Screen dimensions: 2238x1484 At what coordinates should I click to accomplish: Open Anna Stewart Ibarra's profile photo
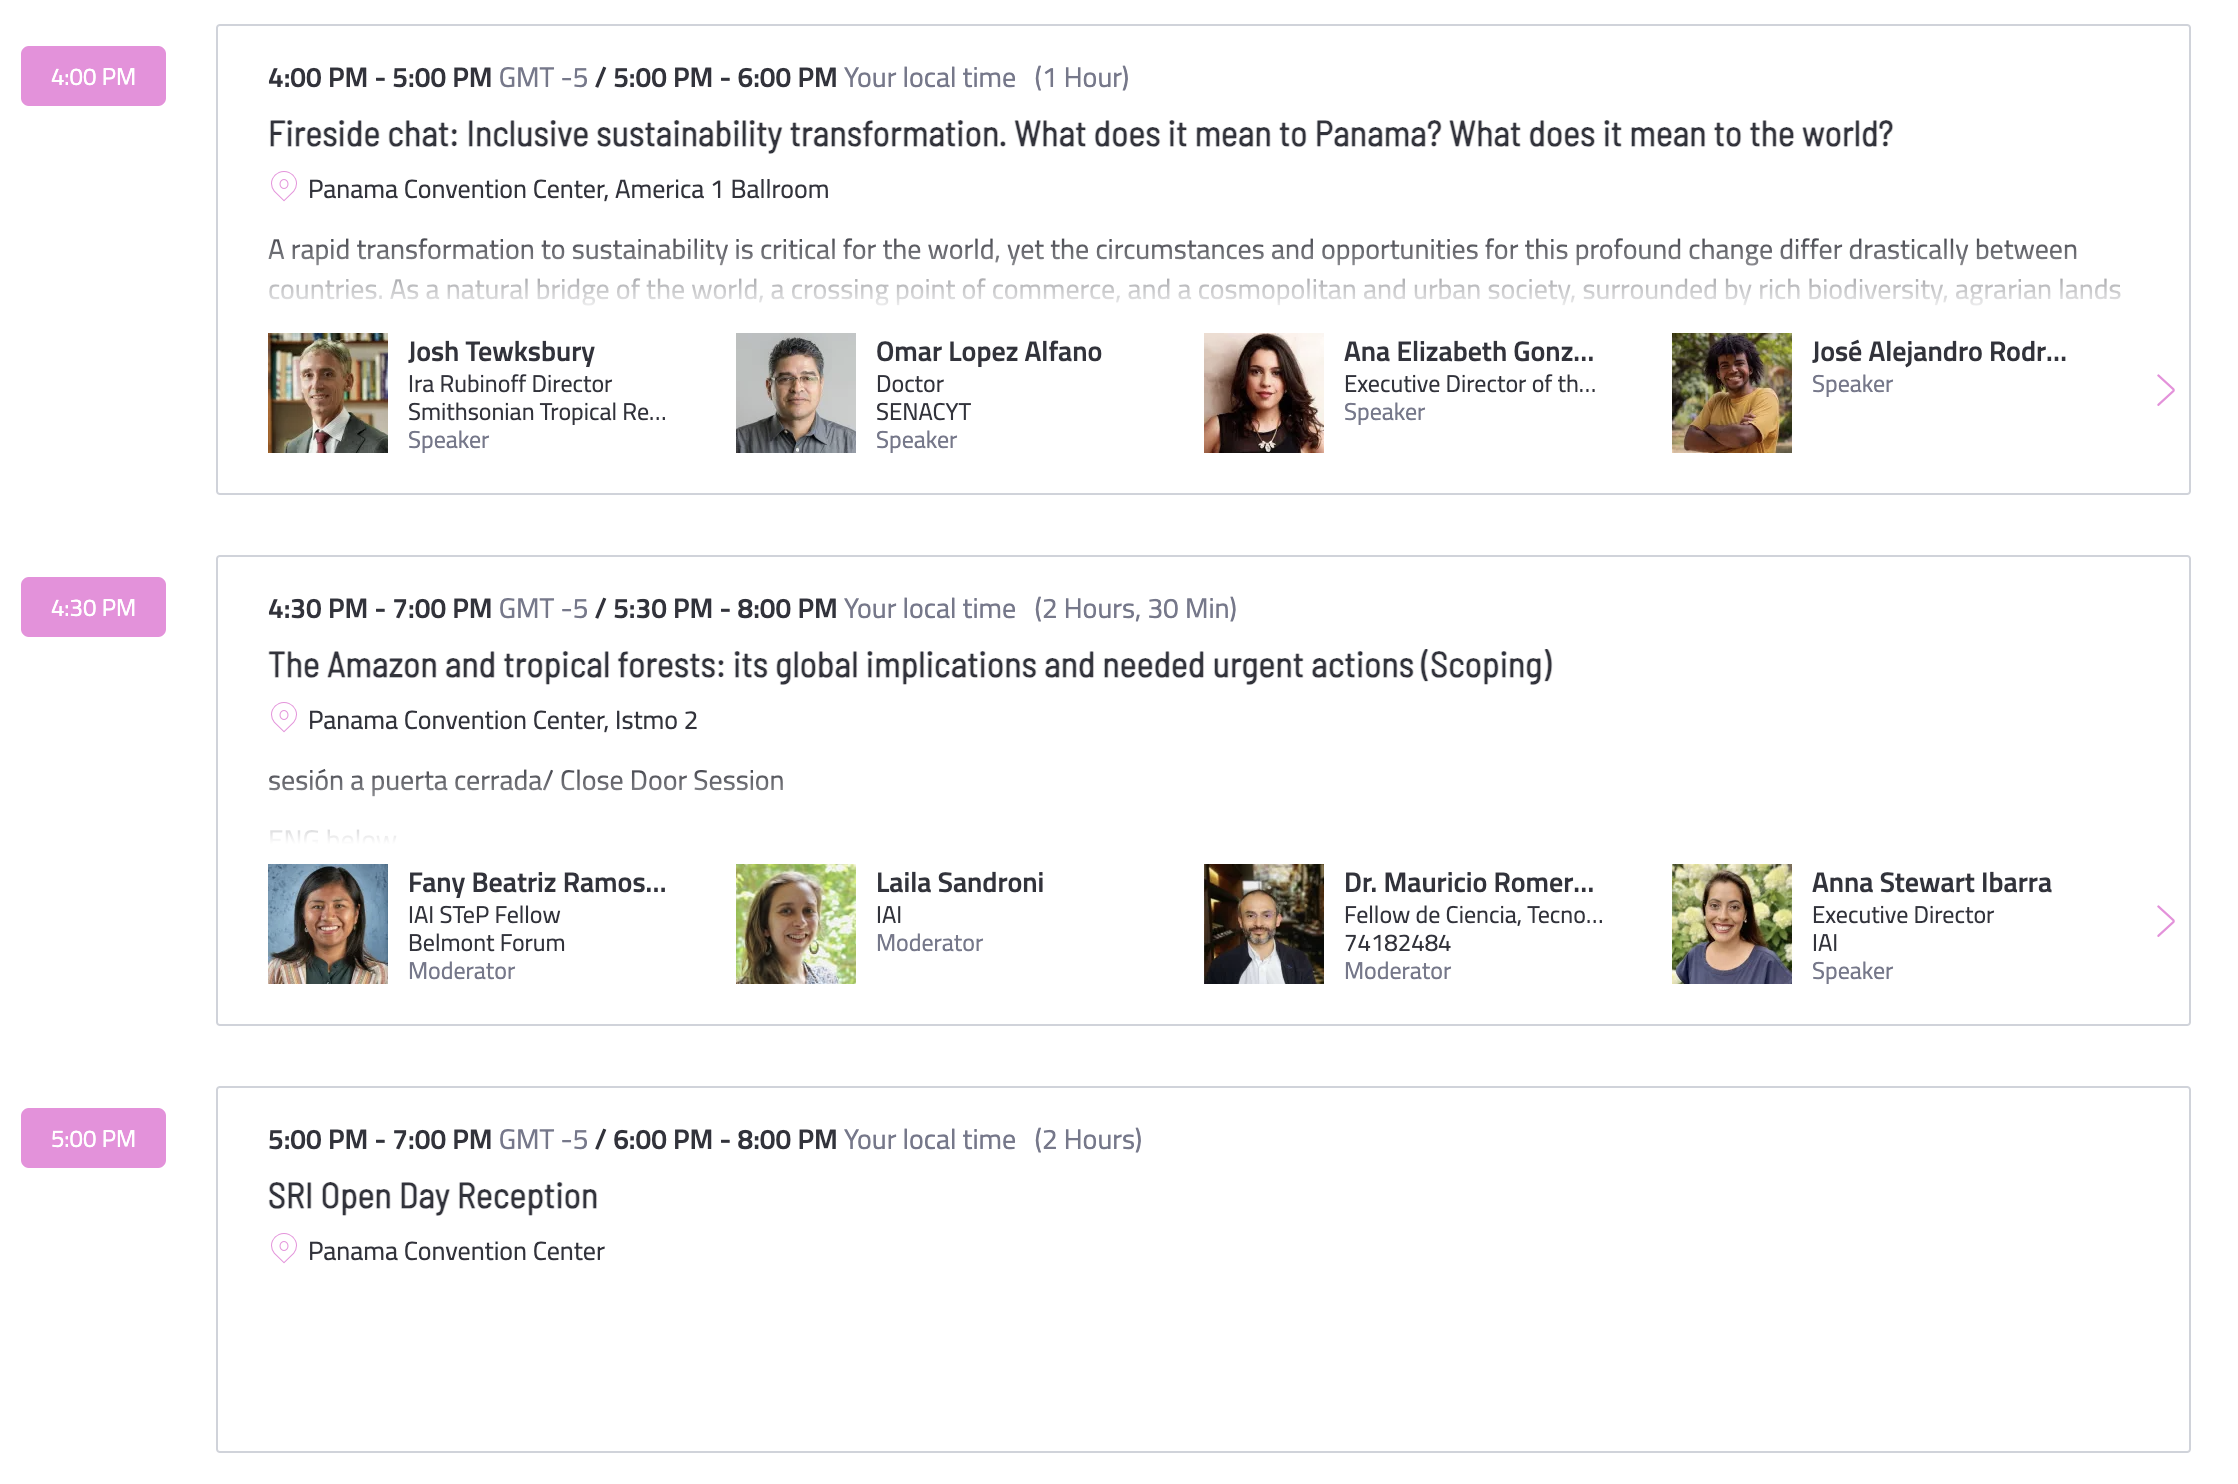(x=1732, y=924)
